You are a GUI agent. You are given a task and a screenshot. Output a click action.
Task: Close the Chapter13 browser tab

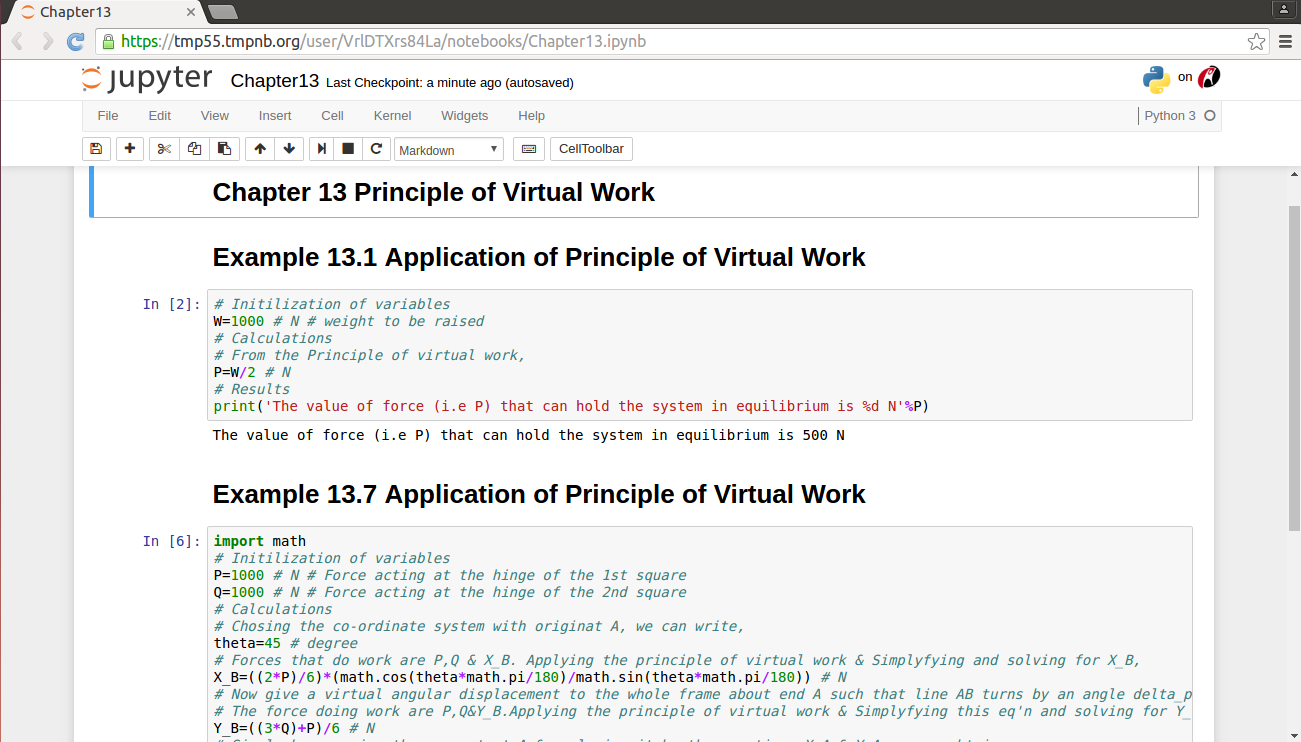tap(191, 12)
